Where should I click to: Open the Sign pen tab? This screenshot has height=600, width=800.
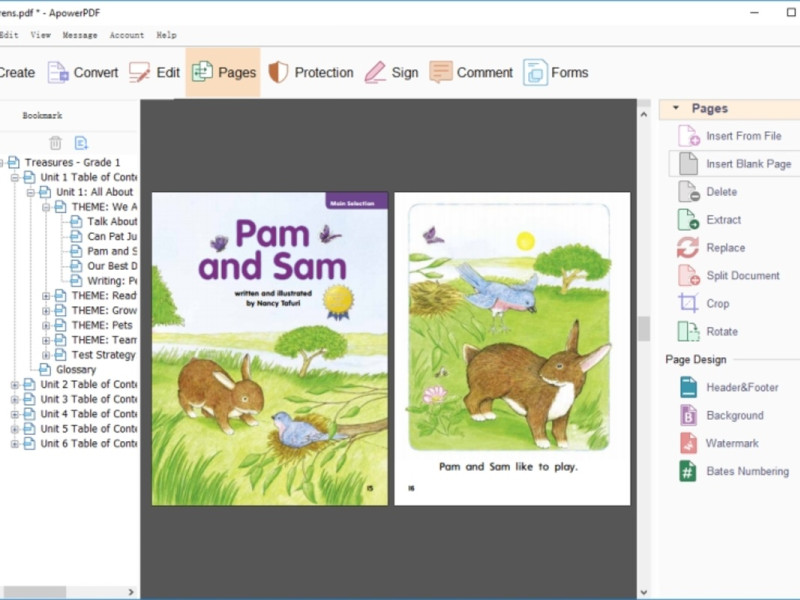[x=391, y=72]
